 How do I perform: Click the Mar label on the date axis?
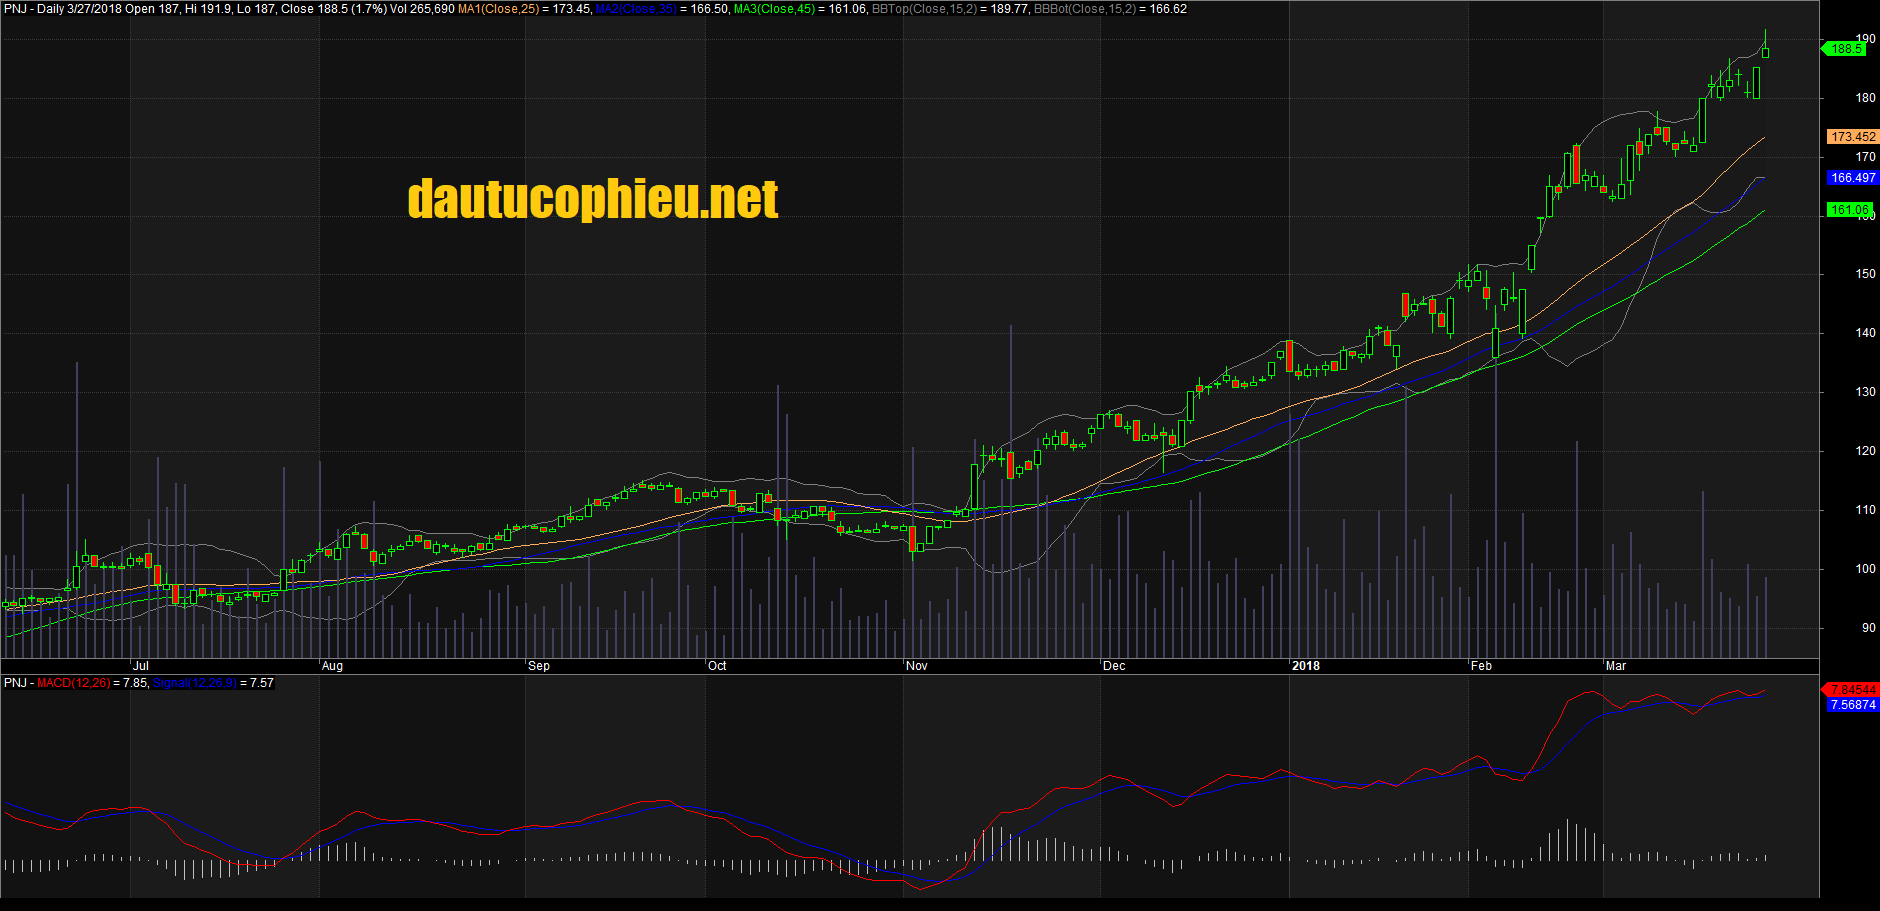pos(1617,666)
